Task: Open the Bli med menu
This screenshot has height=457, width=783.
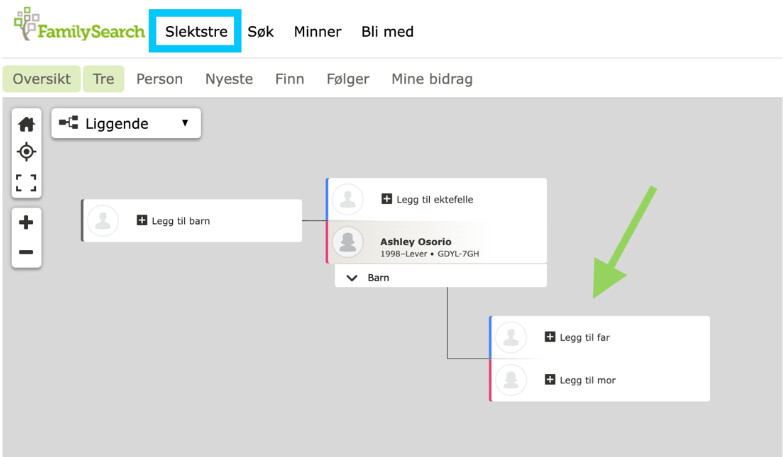Action: click(388, 31)
